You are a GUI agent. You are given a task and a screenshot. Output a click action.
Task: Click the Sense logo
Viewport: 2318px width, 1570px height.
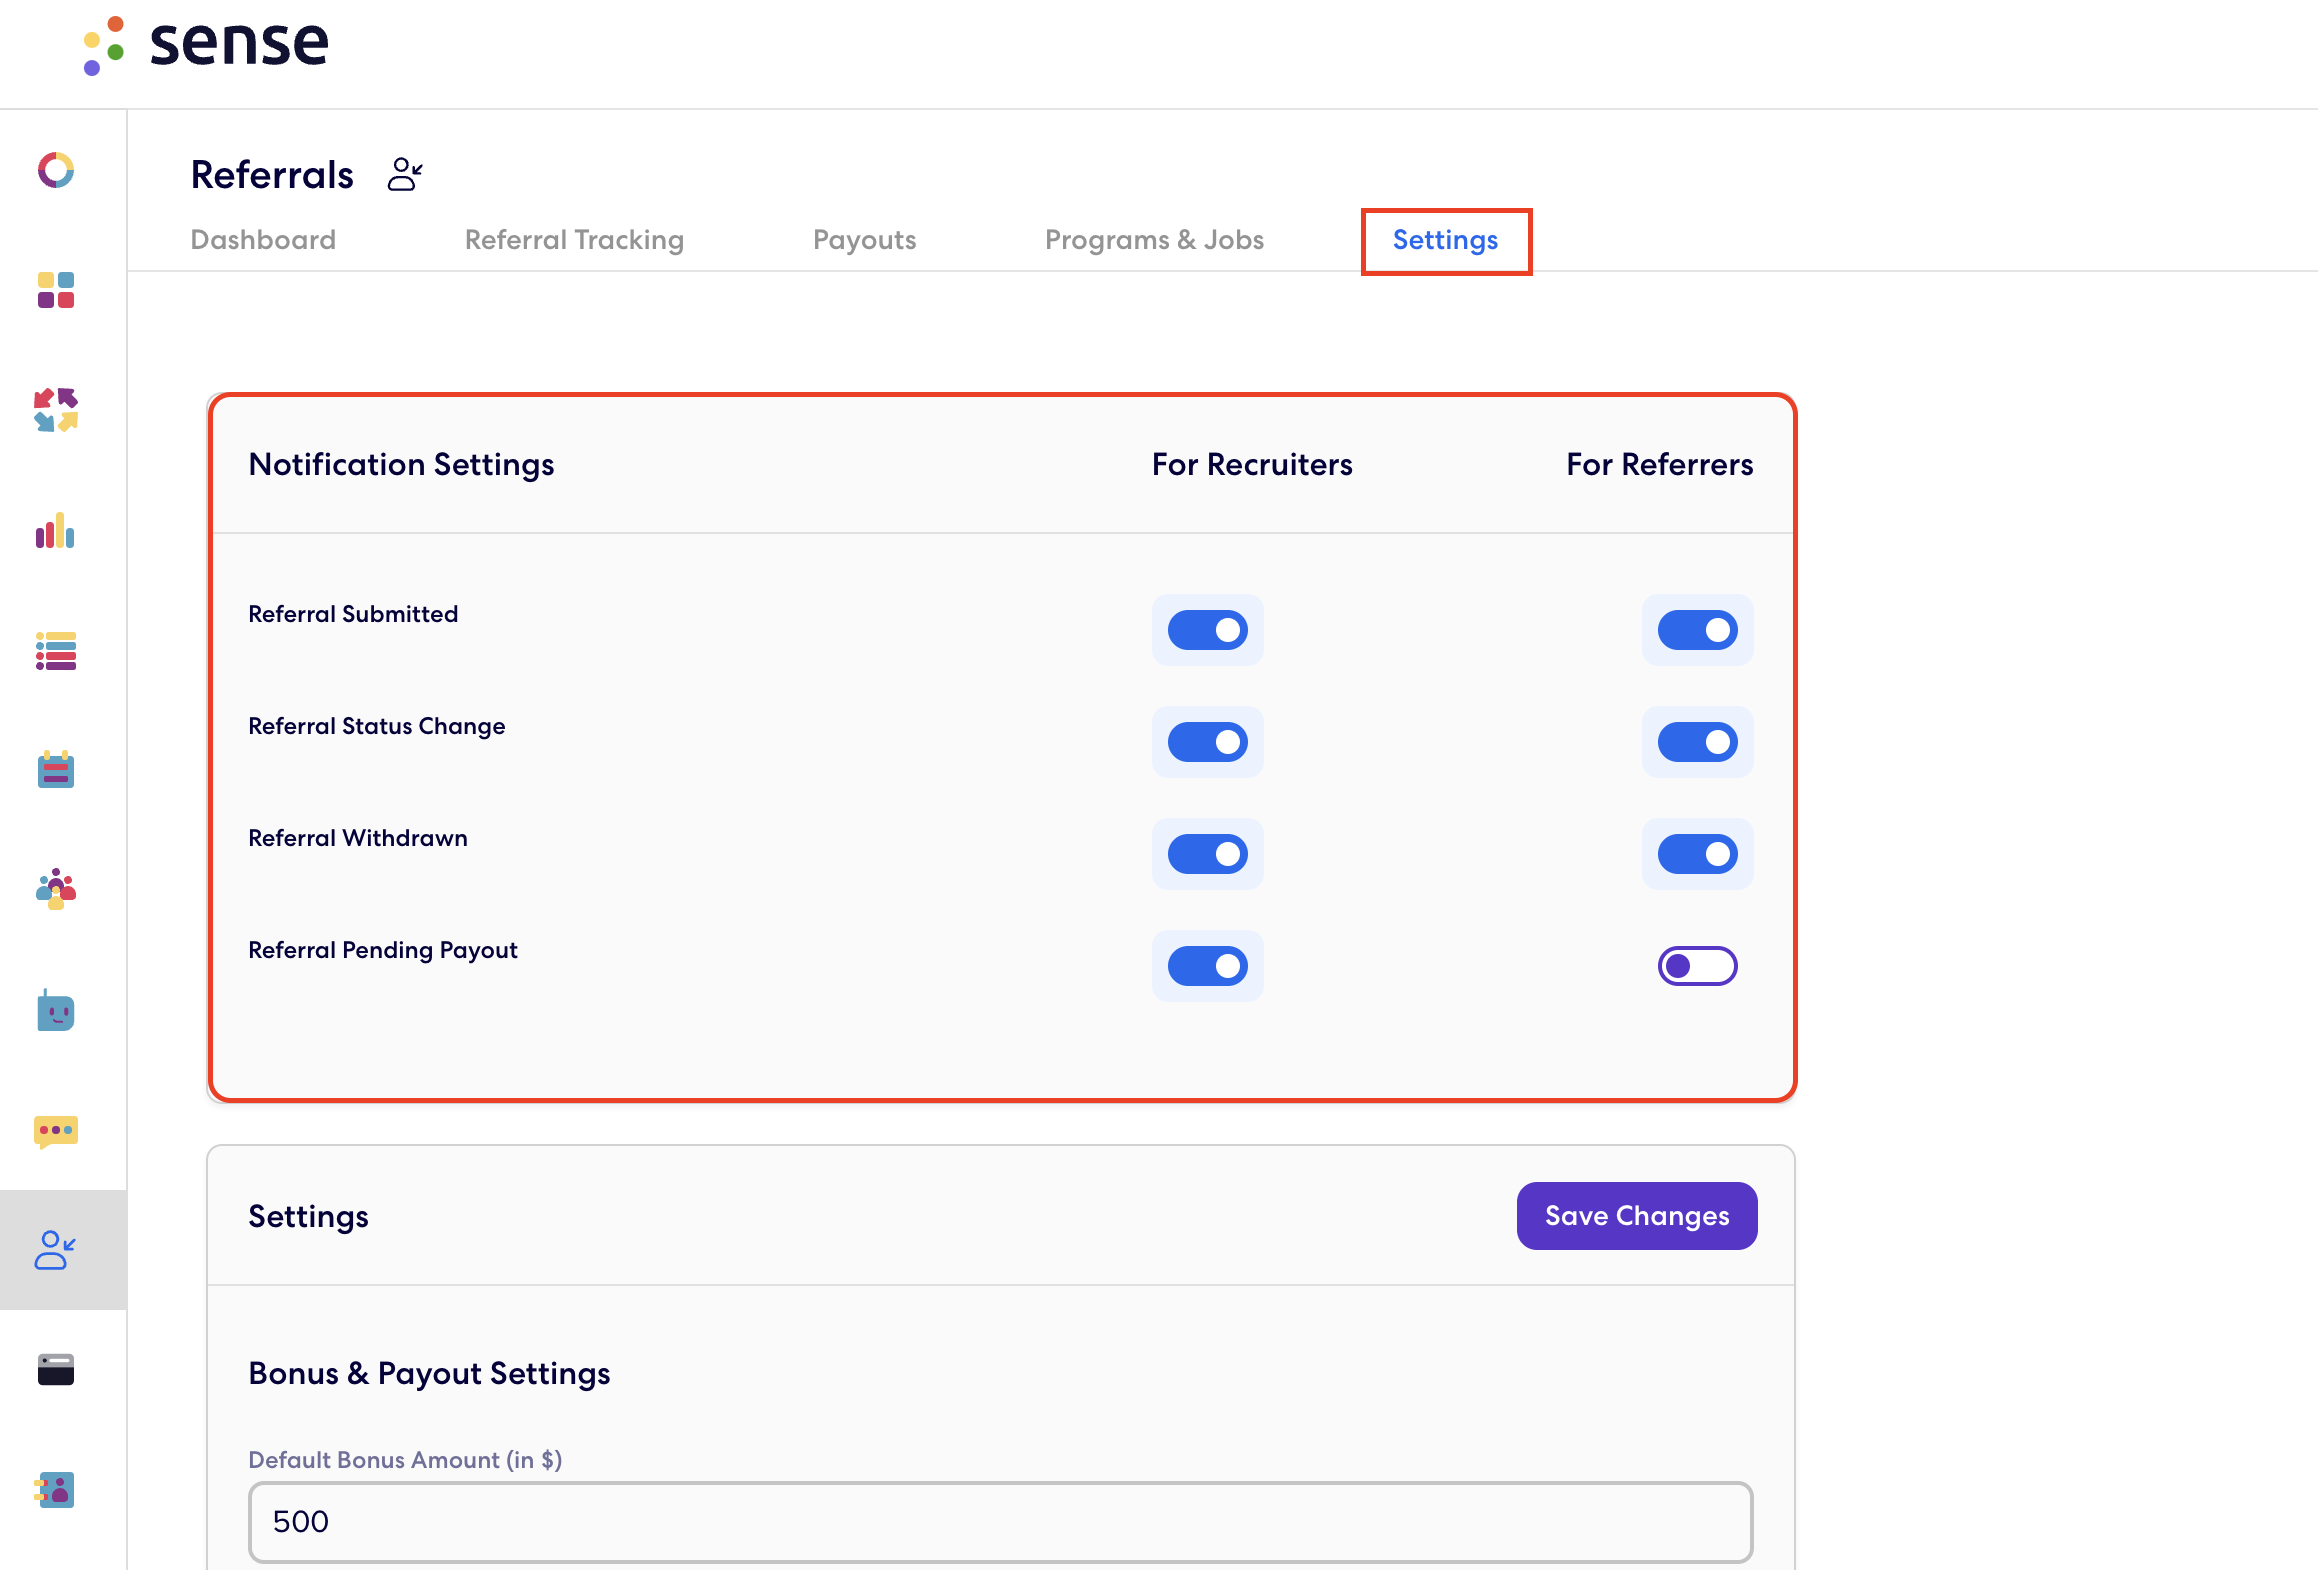pos(207,44)
